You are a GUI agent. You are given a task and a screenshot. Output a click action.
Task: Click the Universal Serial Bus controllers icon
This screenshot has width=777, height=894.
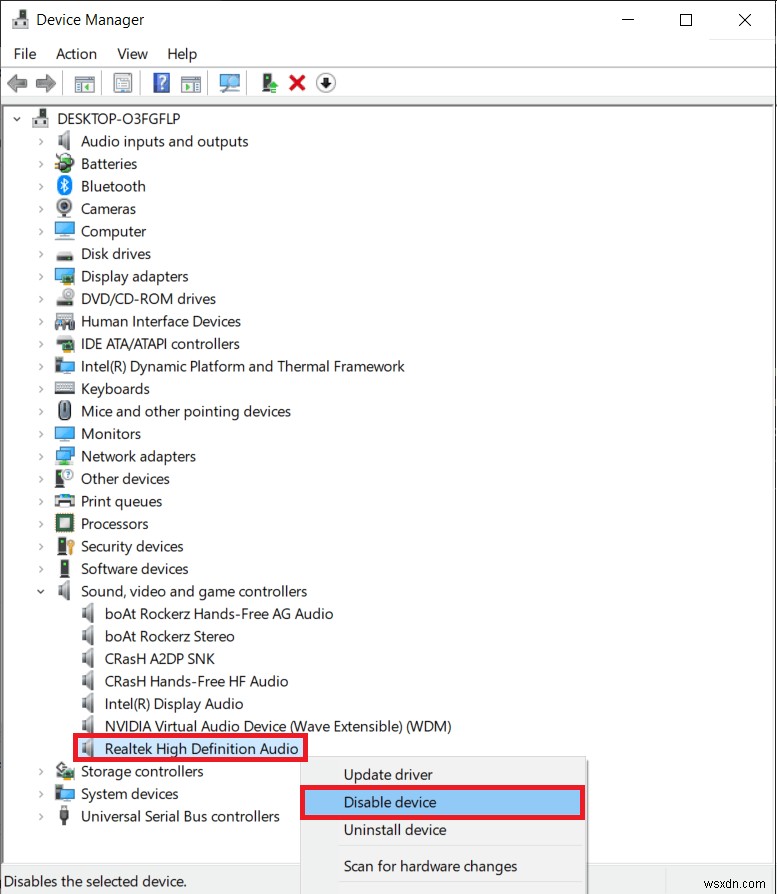click(64, 815)
